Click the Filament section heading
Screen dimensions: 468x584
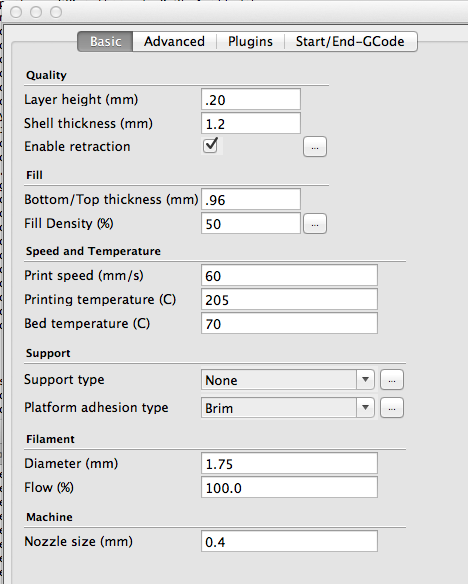coord(50,439)
